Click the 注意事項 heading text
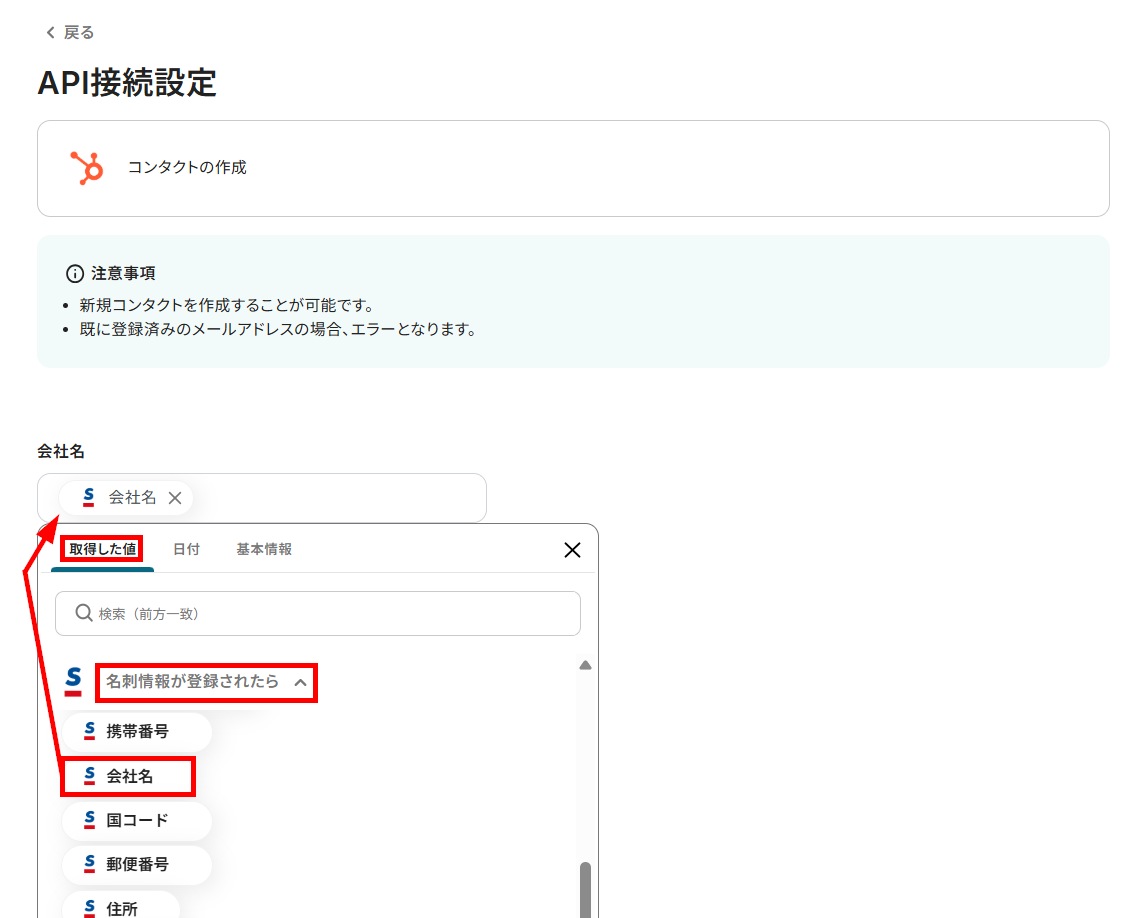 (123, 274)
